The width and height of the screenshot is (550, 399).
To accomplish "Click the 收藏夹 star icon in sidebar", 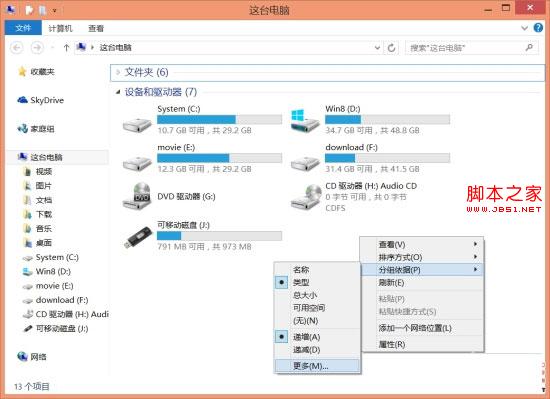I will [x=22, y=72].
